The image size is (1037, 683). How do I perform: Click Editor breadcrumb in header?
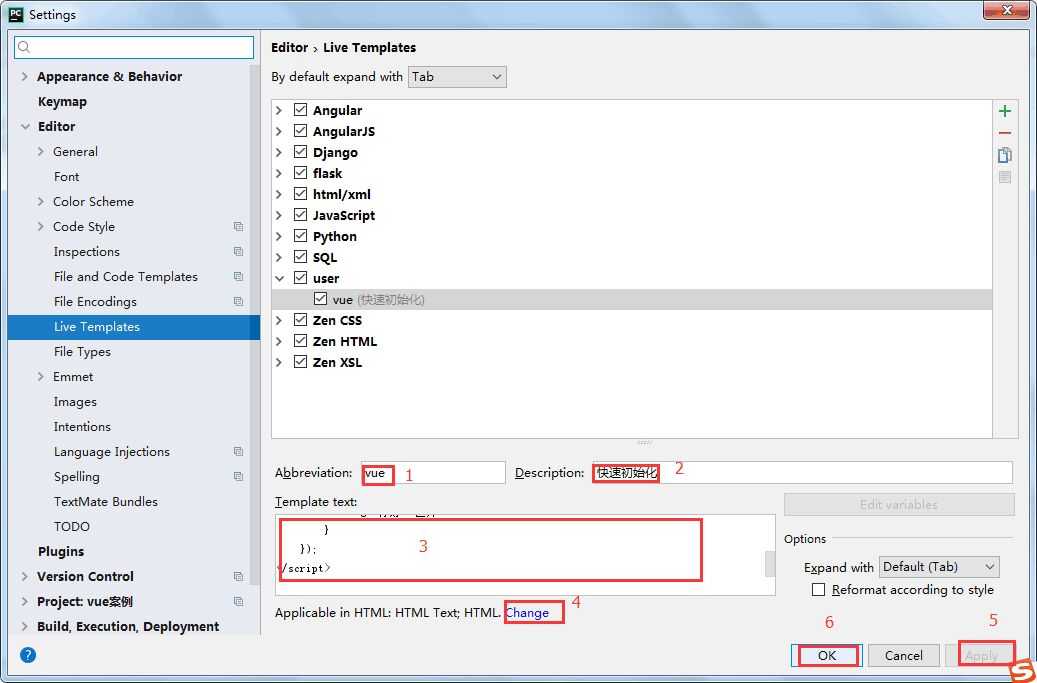(290, 48)
